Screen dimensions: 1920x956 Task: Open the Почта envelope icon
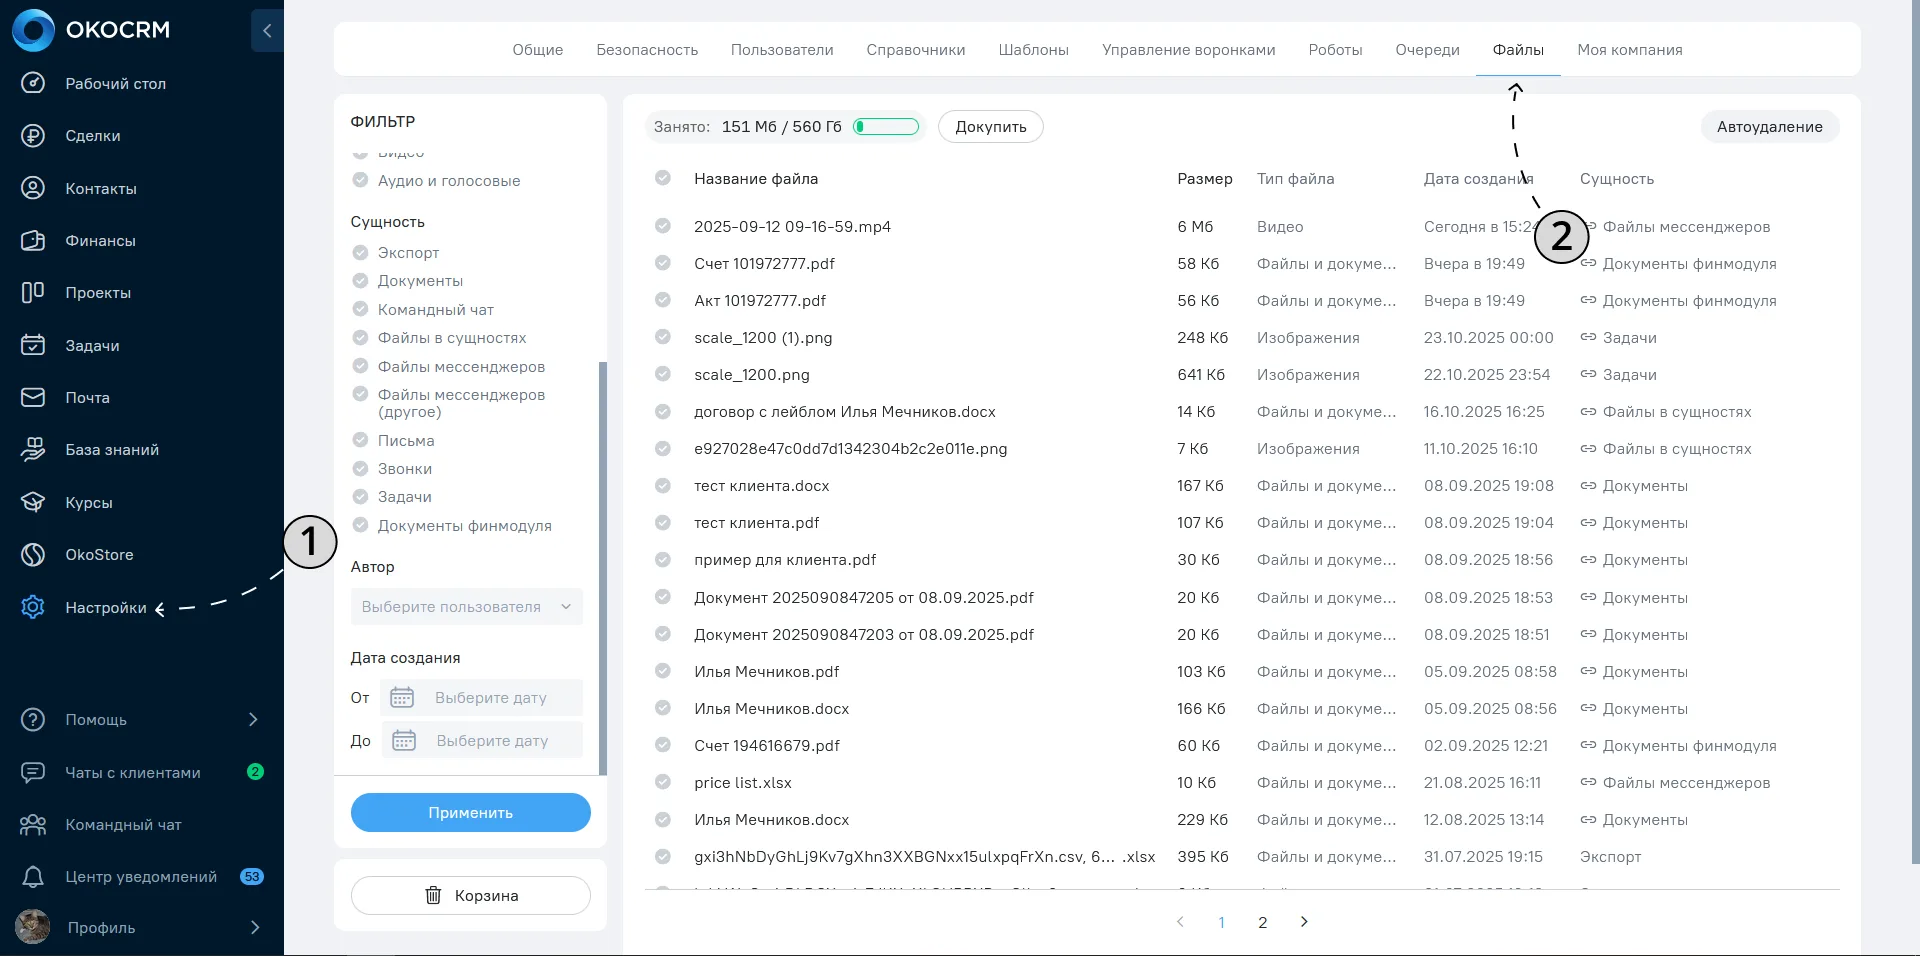pyautogui.click(x=33, y=398)
